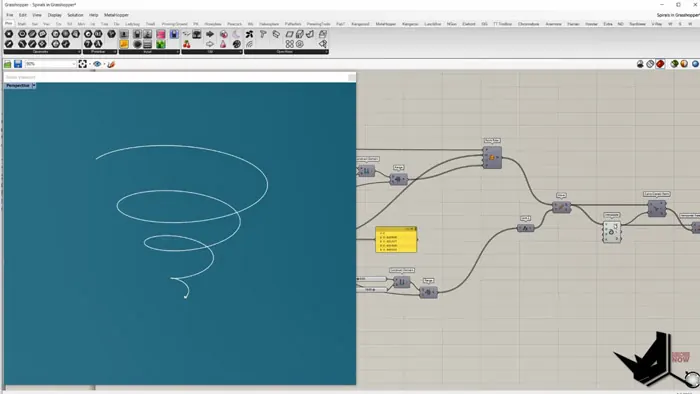Open the Solution menu
700x394 pixels.
tap(75, 15)
